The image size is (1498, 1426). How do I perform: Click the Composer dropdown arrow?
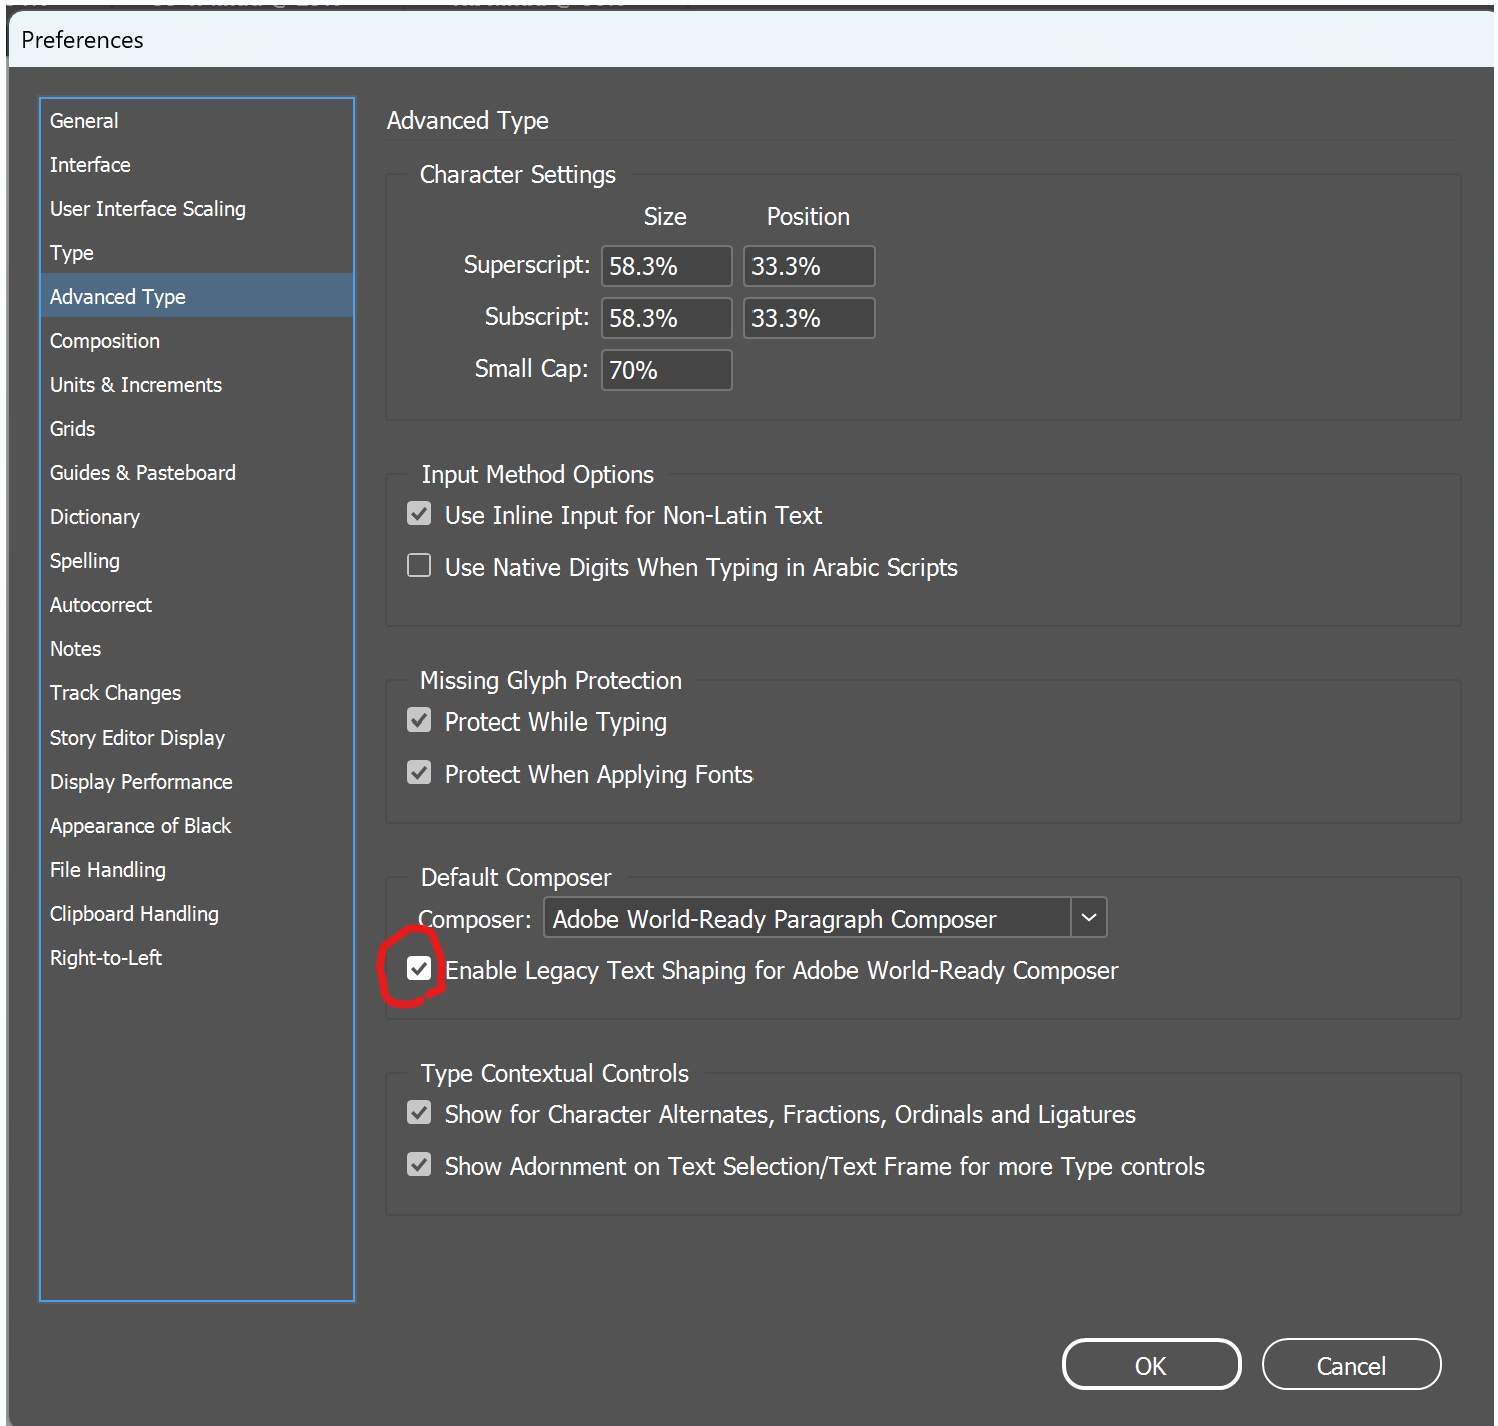pos(1089,918)
